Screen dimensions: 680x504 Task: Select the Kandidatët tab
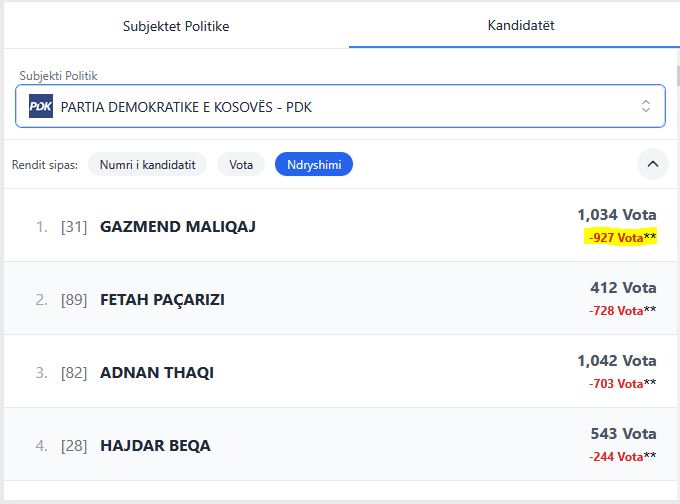click(x=513, y=24)
